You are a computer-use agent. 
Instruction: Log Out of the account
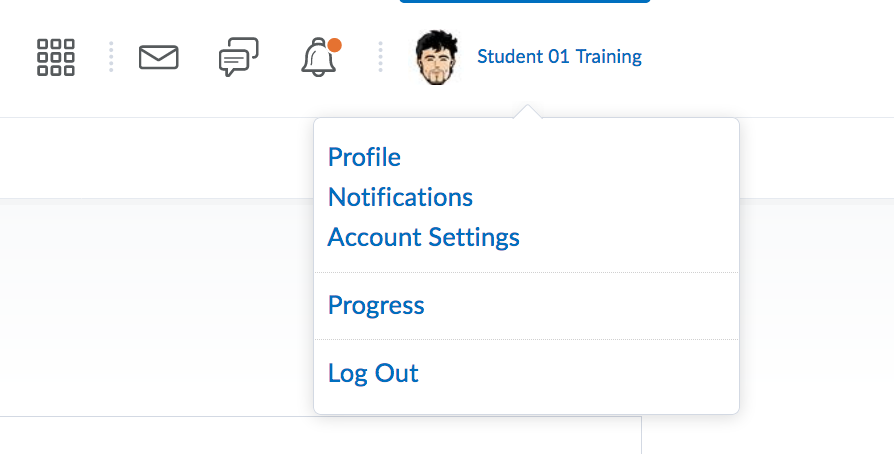click(373, 373)
